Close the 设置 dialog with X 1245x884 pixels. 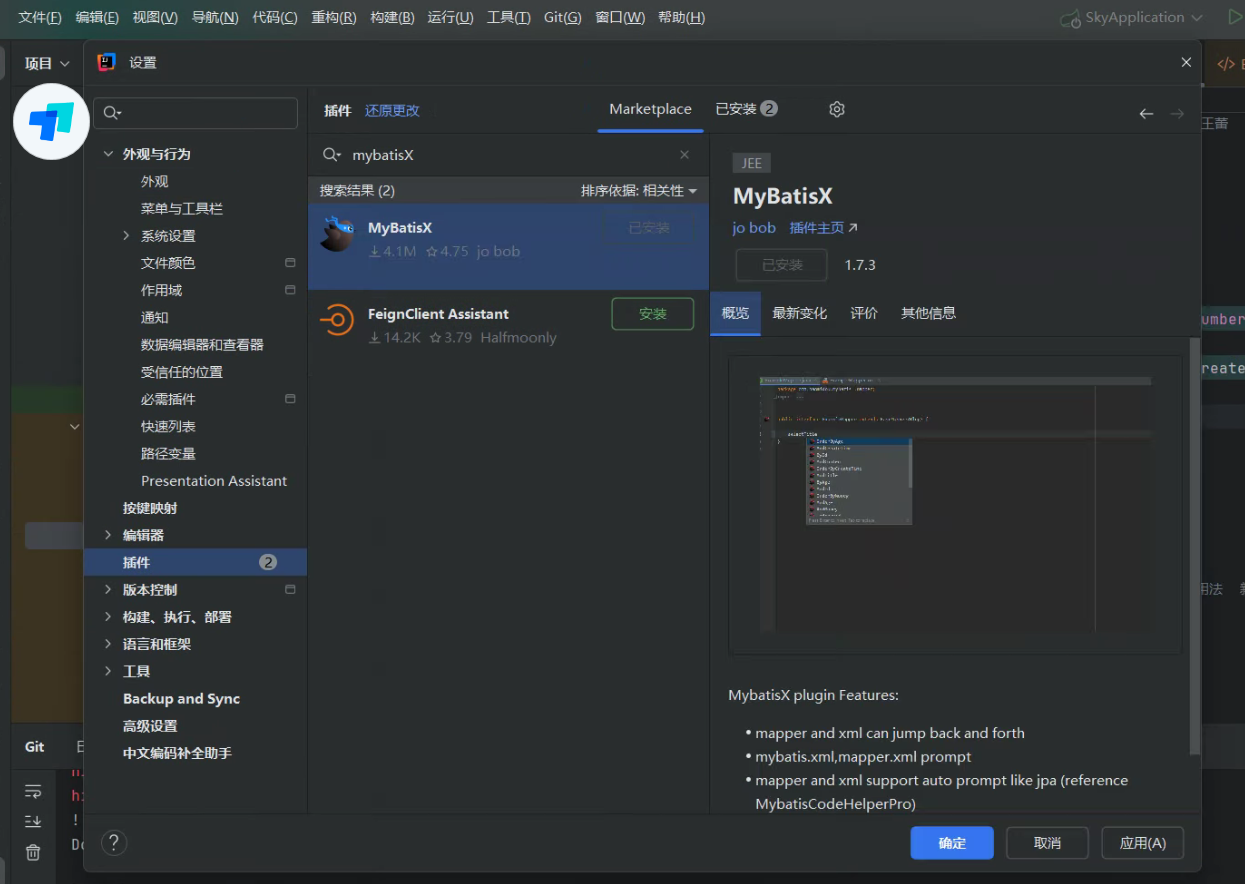tap(1186, 62)
